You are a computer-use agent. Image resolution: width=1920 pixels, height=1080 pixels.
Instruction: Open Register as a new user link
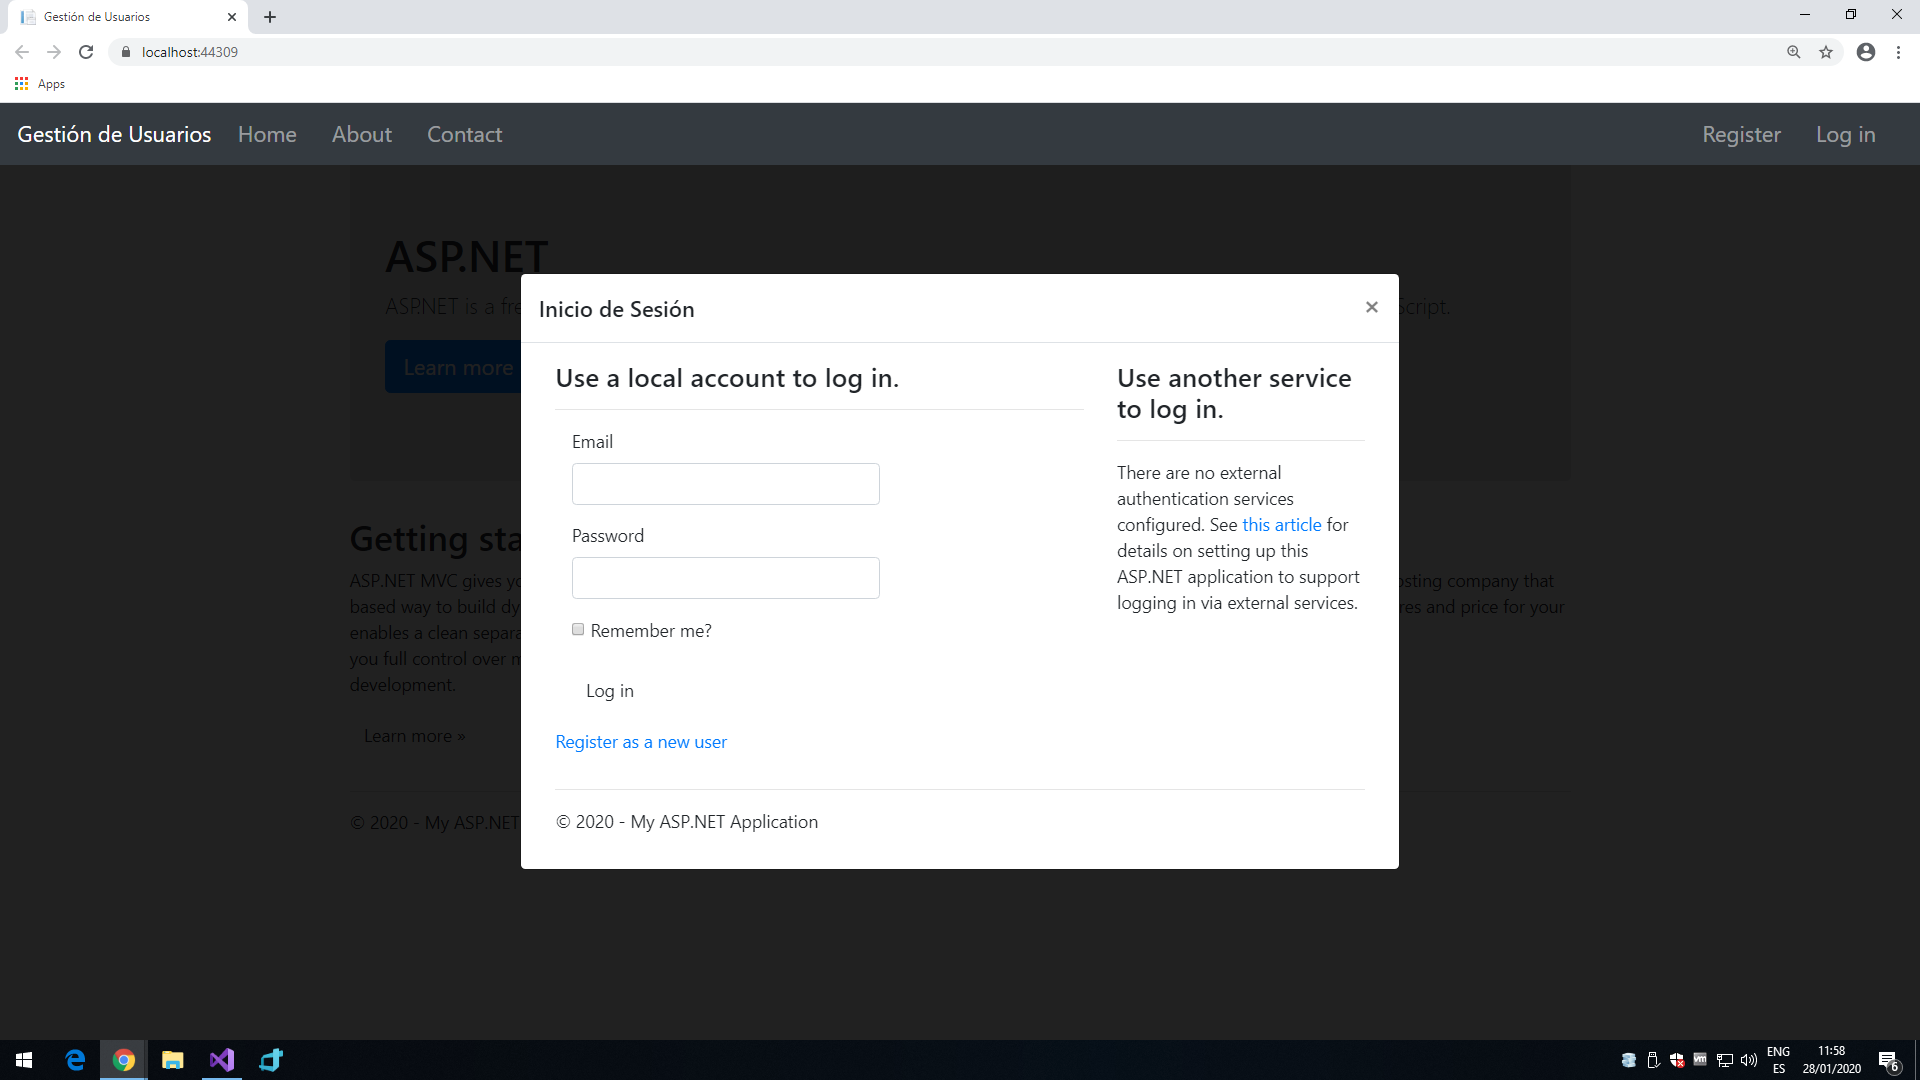pos(641,740)
